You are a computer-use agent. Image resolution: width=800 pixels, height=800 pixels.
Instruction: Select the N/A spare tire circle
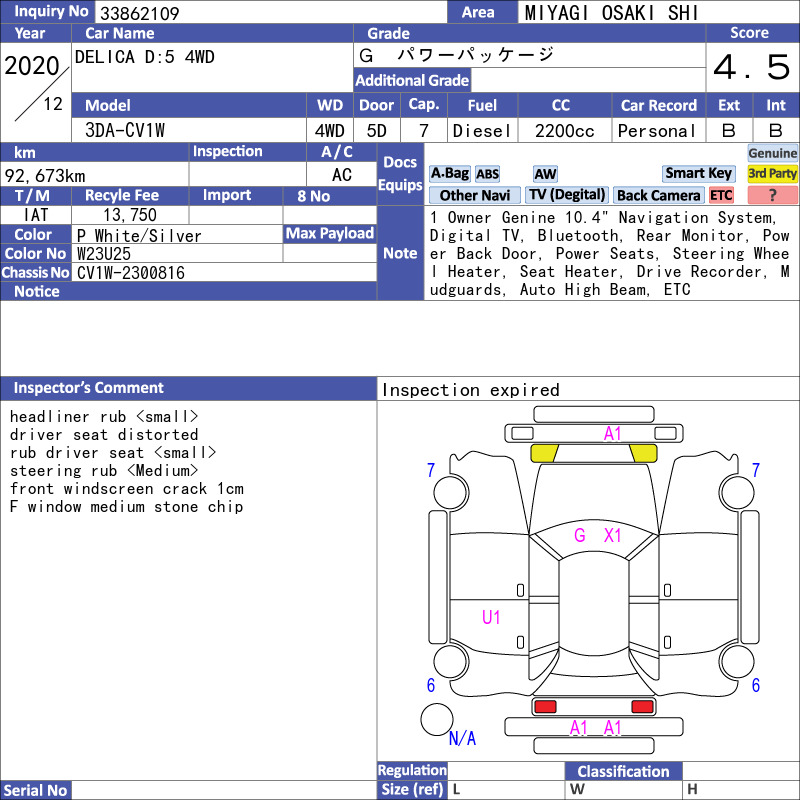[437, 719]
